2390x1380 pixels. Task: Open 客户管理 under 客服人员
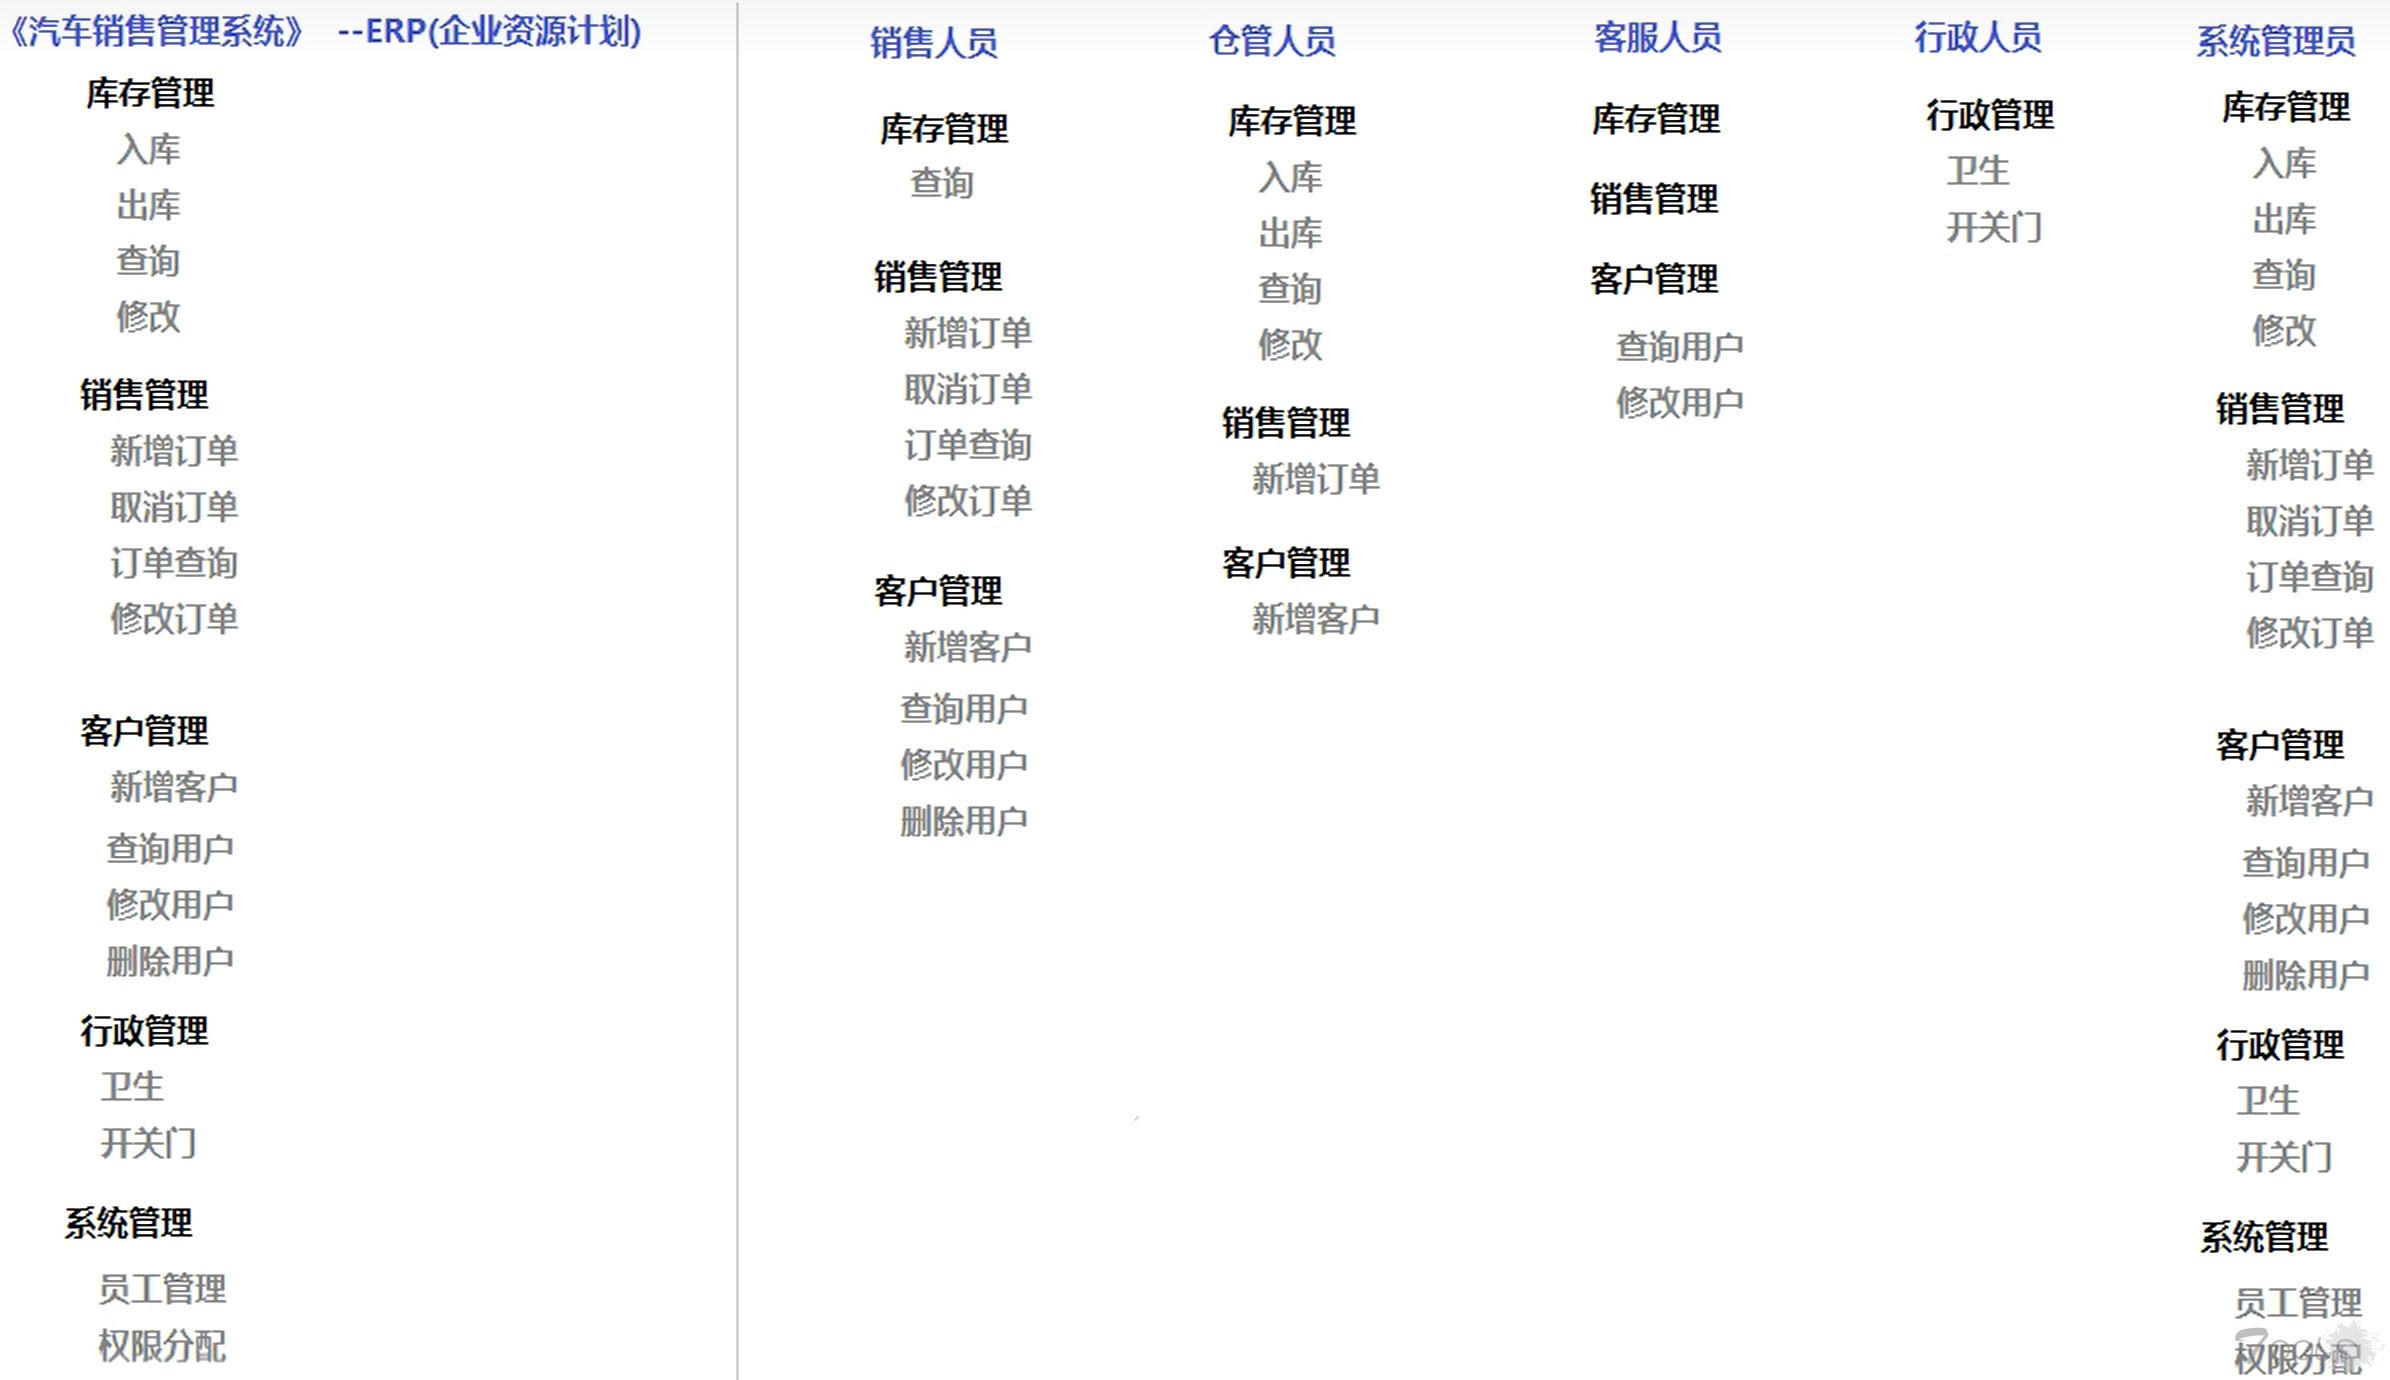coord(1654,279)
